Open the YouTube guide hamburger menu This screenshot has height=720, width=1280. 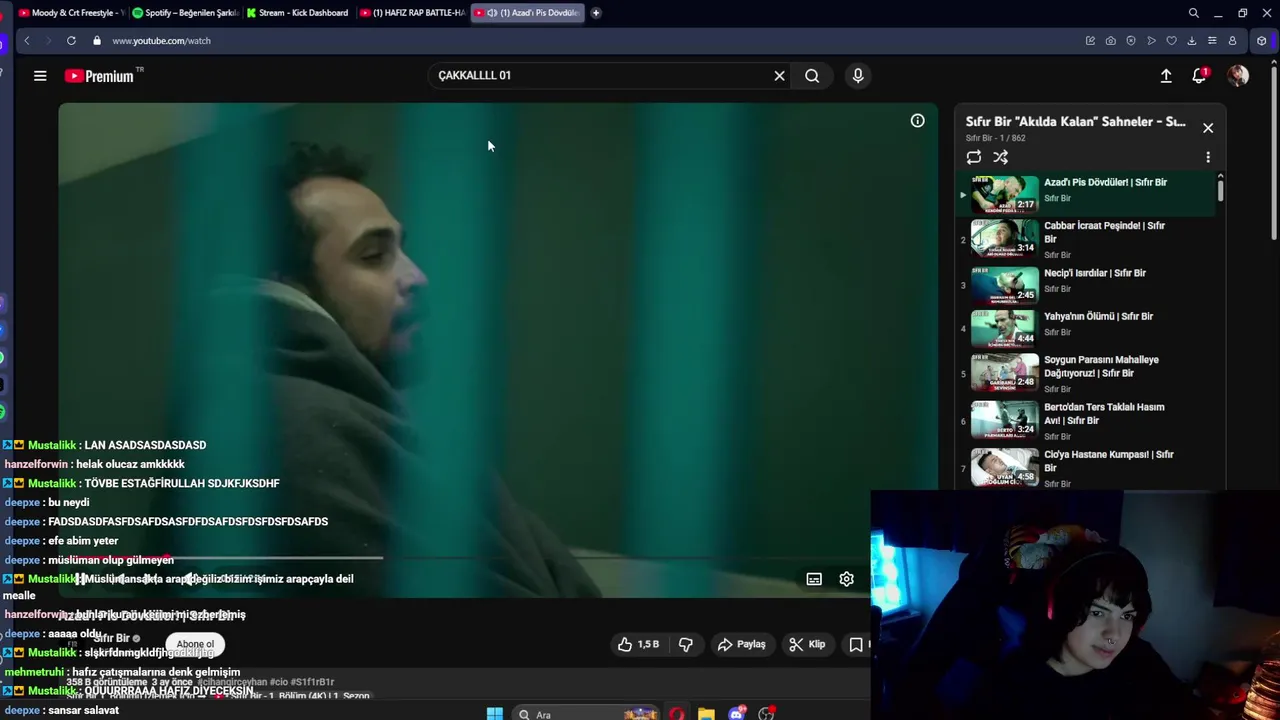[x=40, y=76]
